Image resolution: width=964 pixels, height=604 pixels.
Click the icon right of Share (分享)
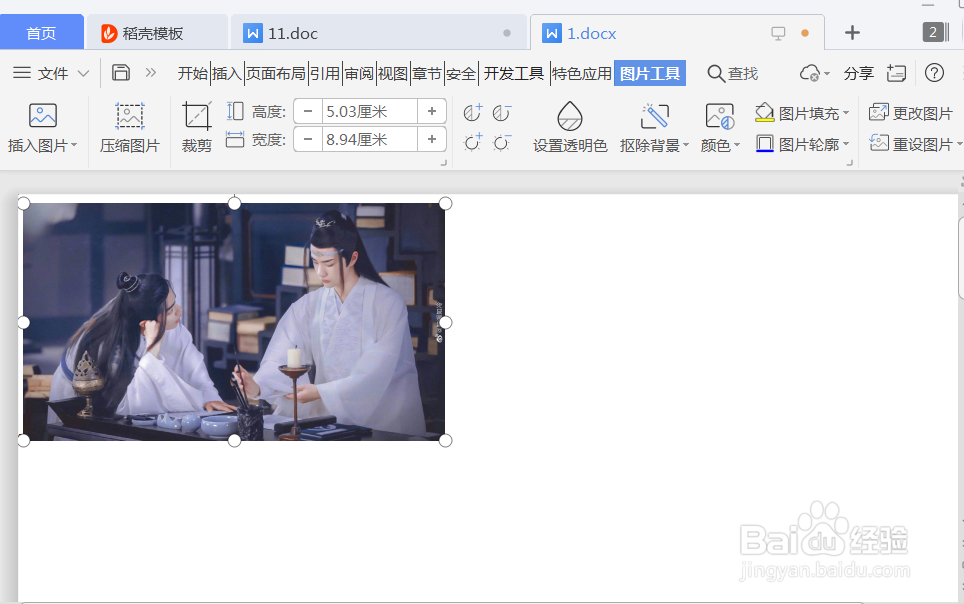896,74
